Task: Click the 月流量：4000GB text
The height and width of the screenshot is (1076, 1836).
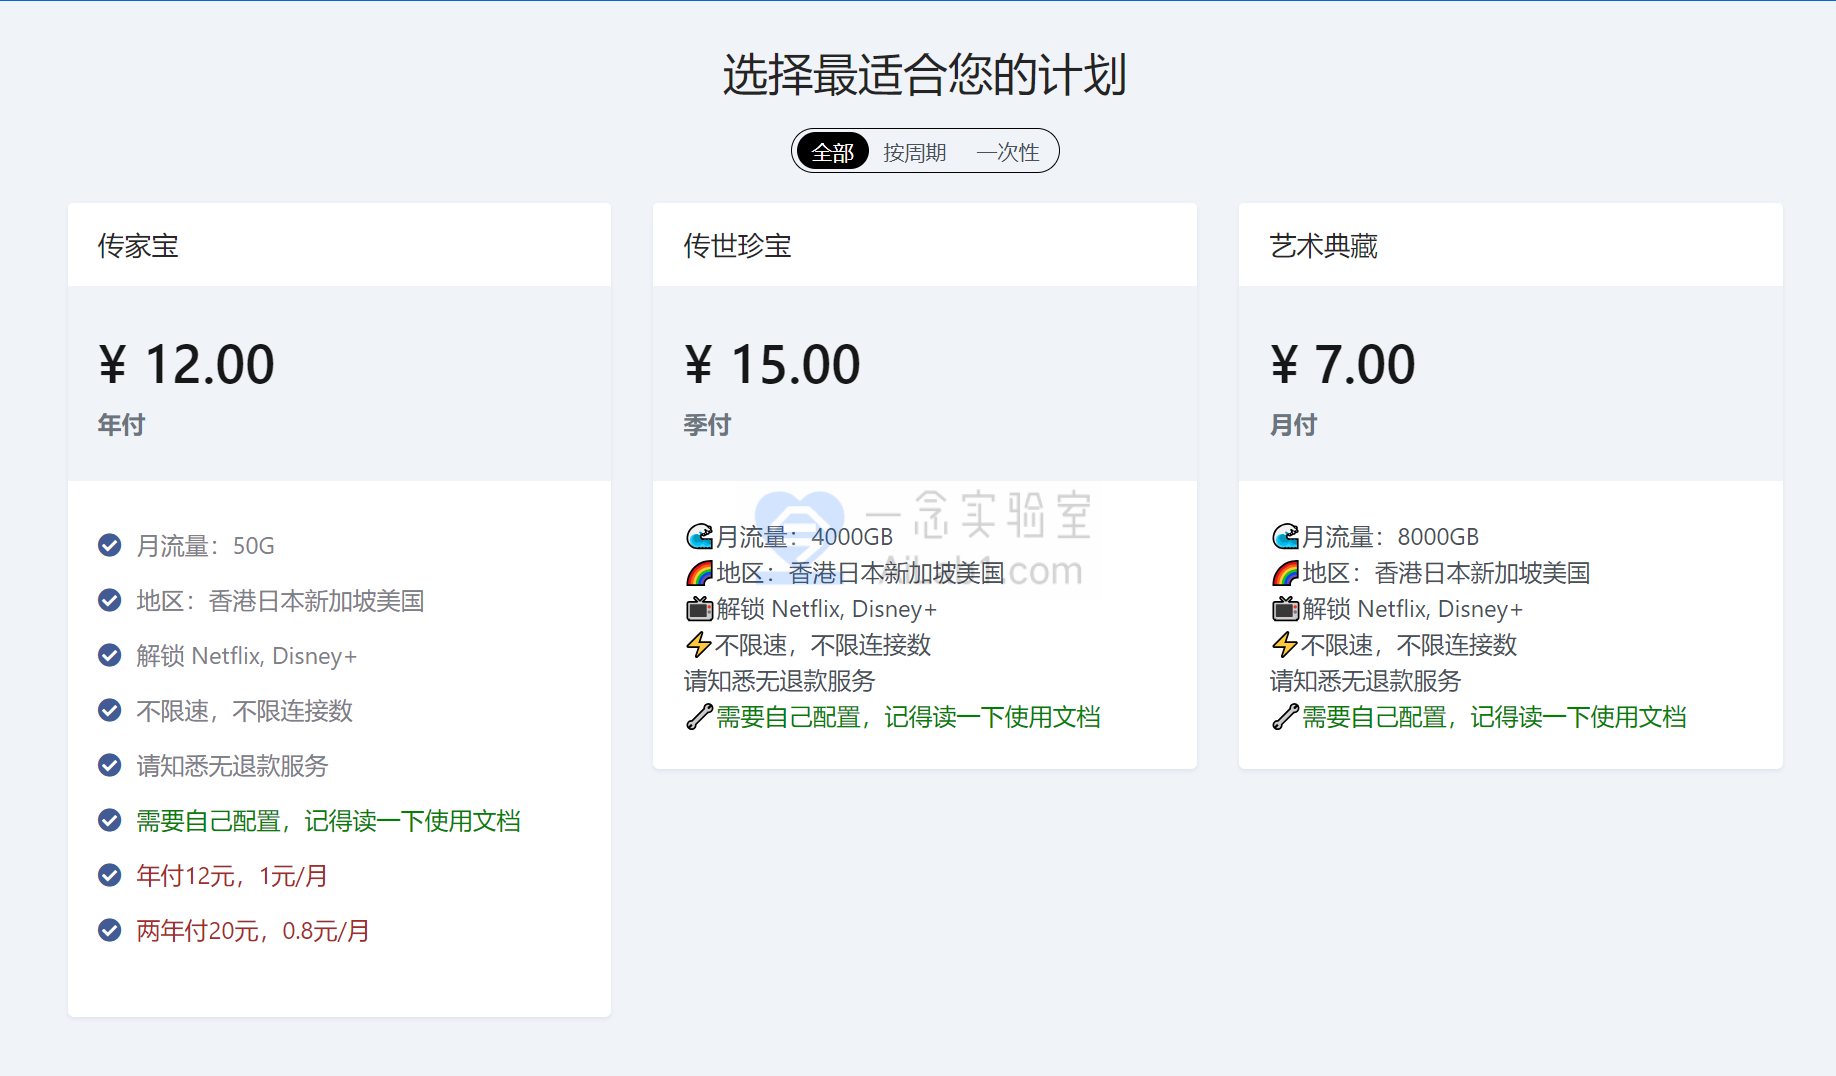Action: click(x=804, y=537)
